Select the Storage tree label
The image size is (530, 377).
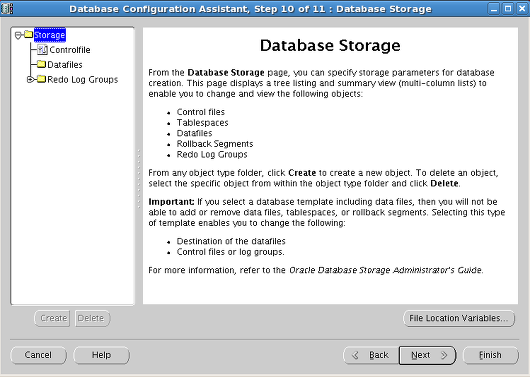[50, 35]
